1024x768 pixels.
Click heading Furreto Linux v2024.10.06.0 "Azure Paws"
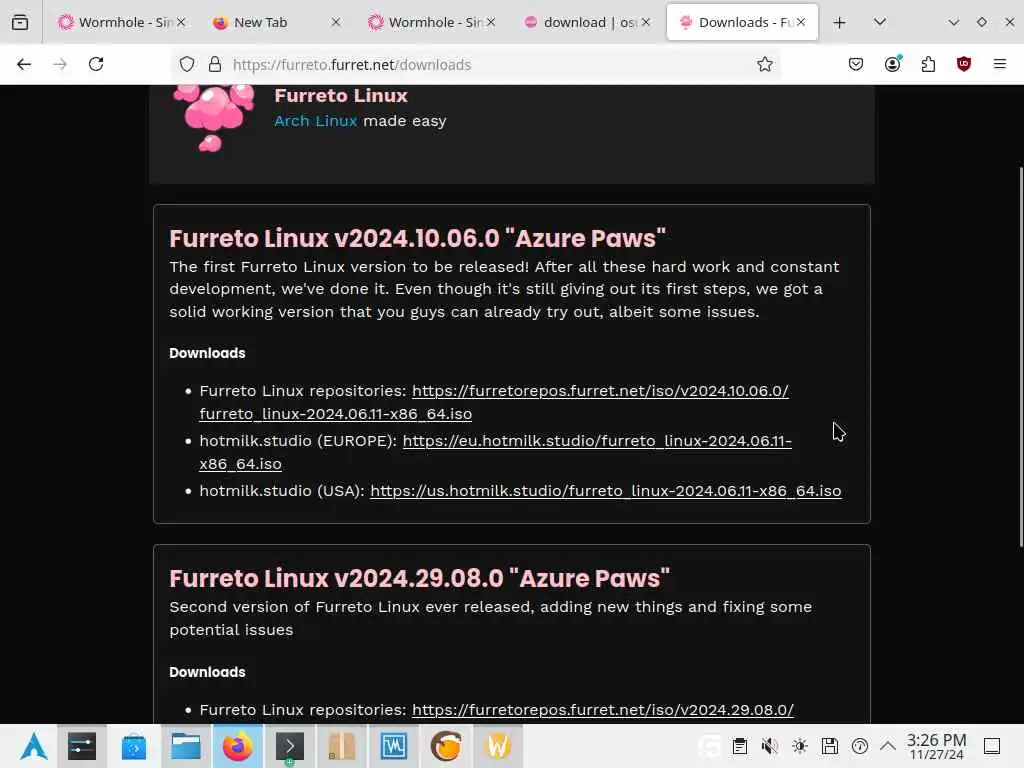[417, 238]
